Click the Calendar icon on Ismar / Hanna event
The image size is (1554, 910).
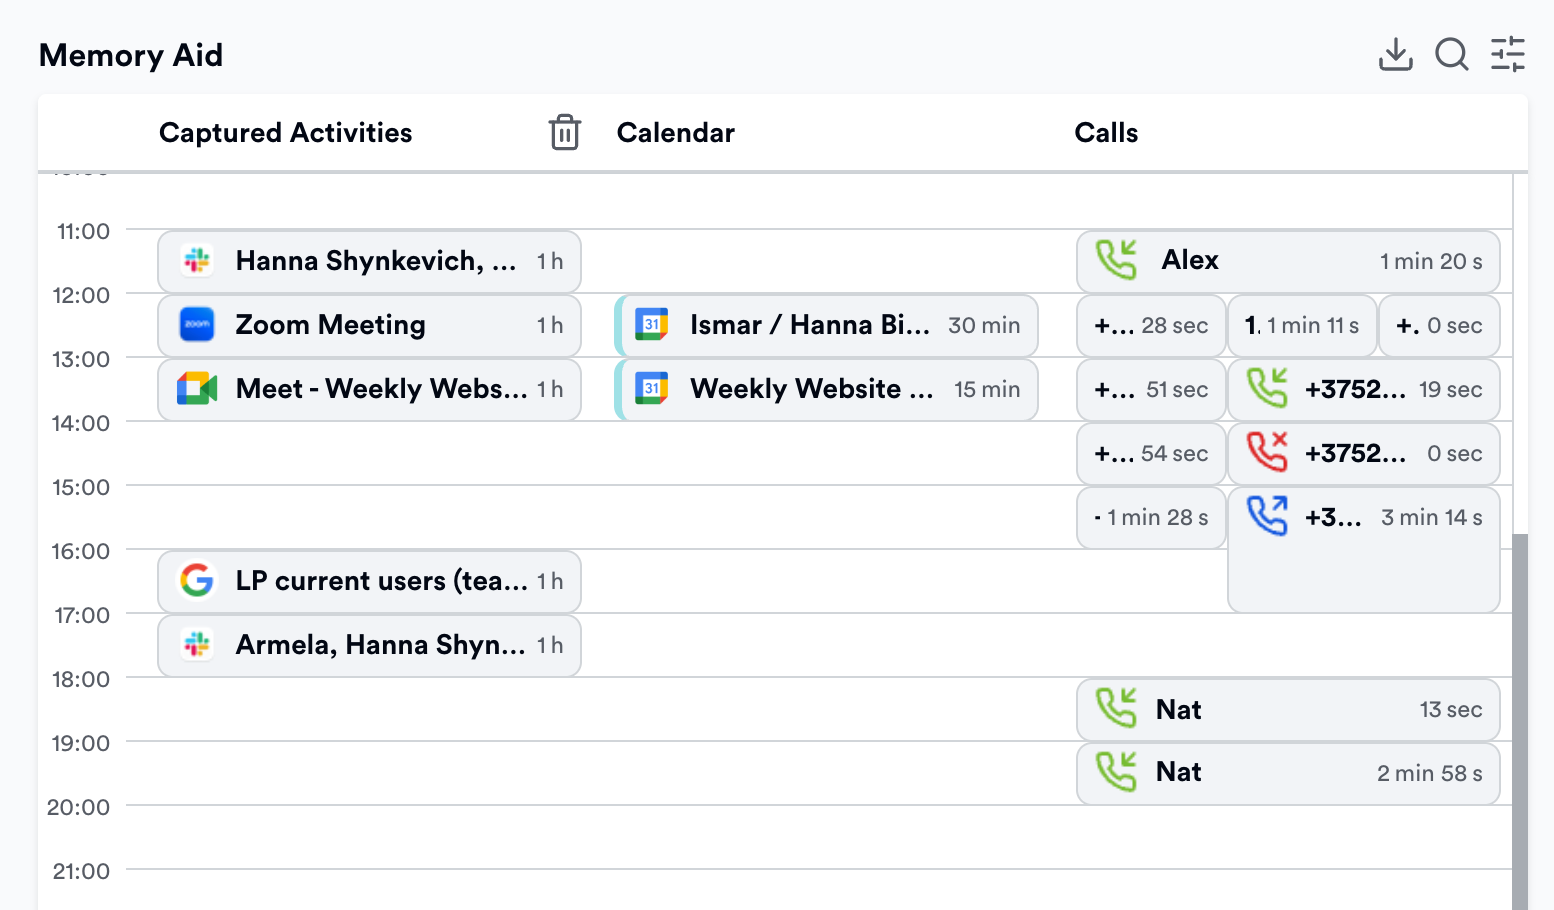pos(651,325)
